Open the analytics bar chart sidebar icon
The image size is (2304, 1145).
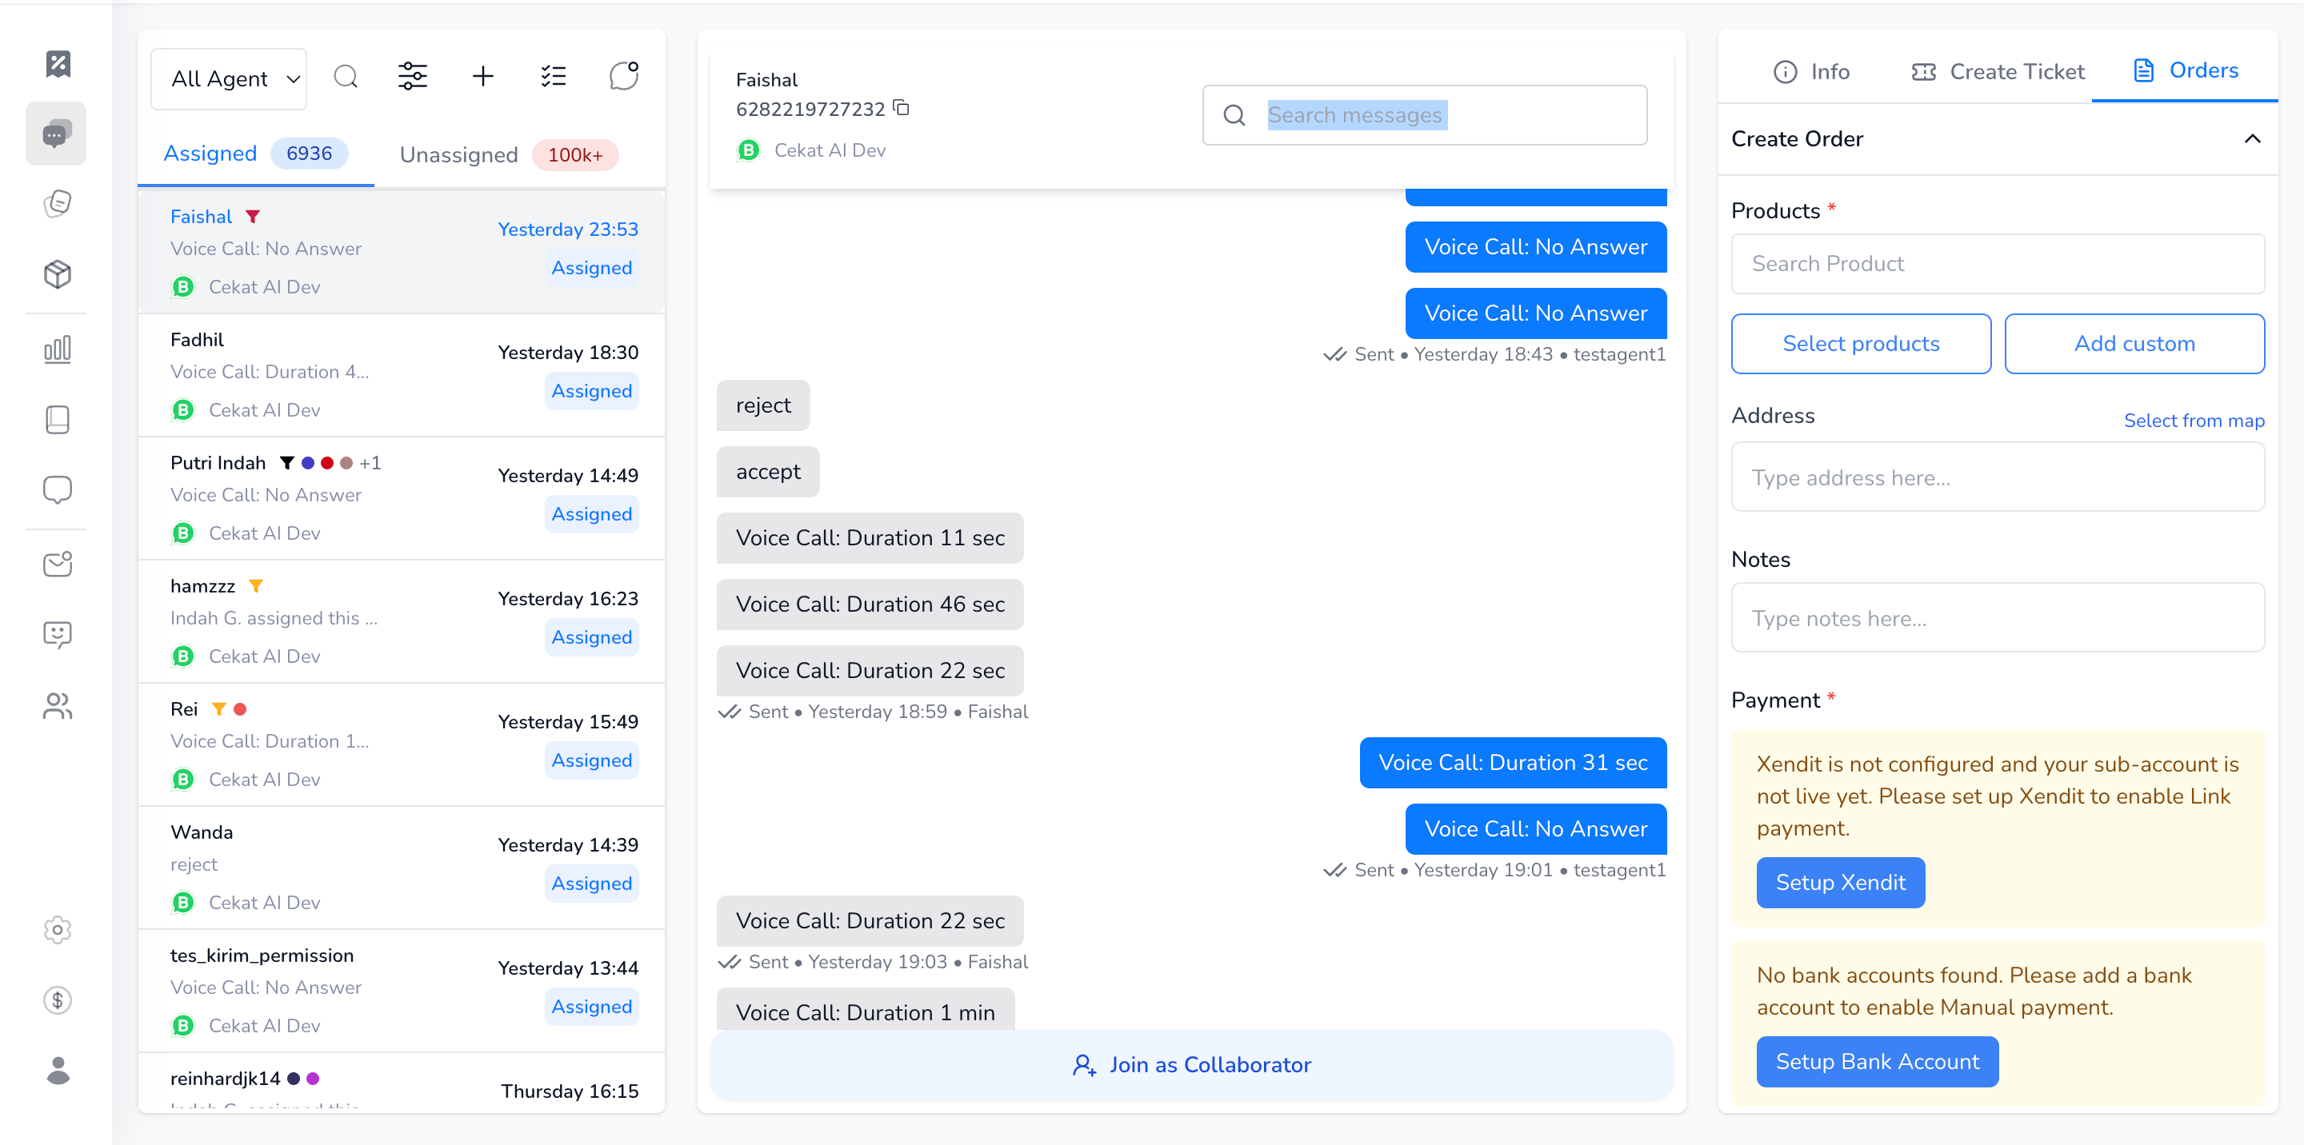tap(58, 349)
